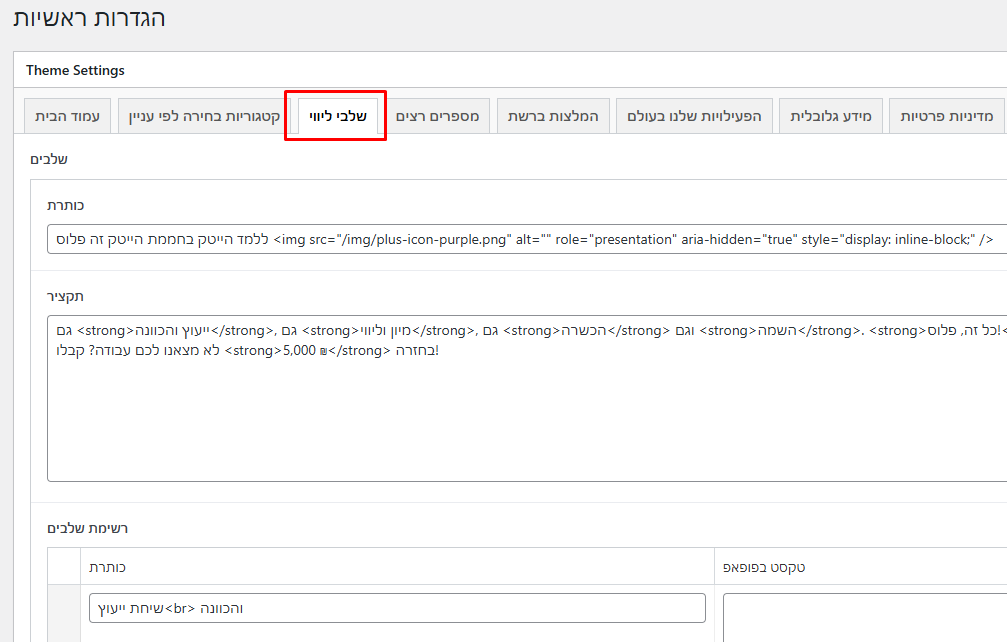
Task: Click the repeater row handle beside שיחת ייעוץ
Action: click(x=64, y=612)
